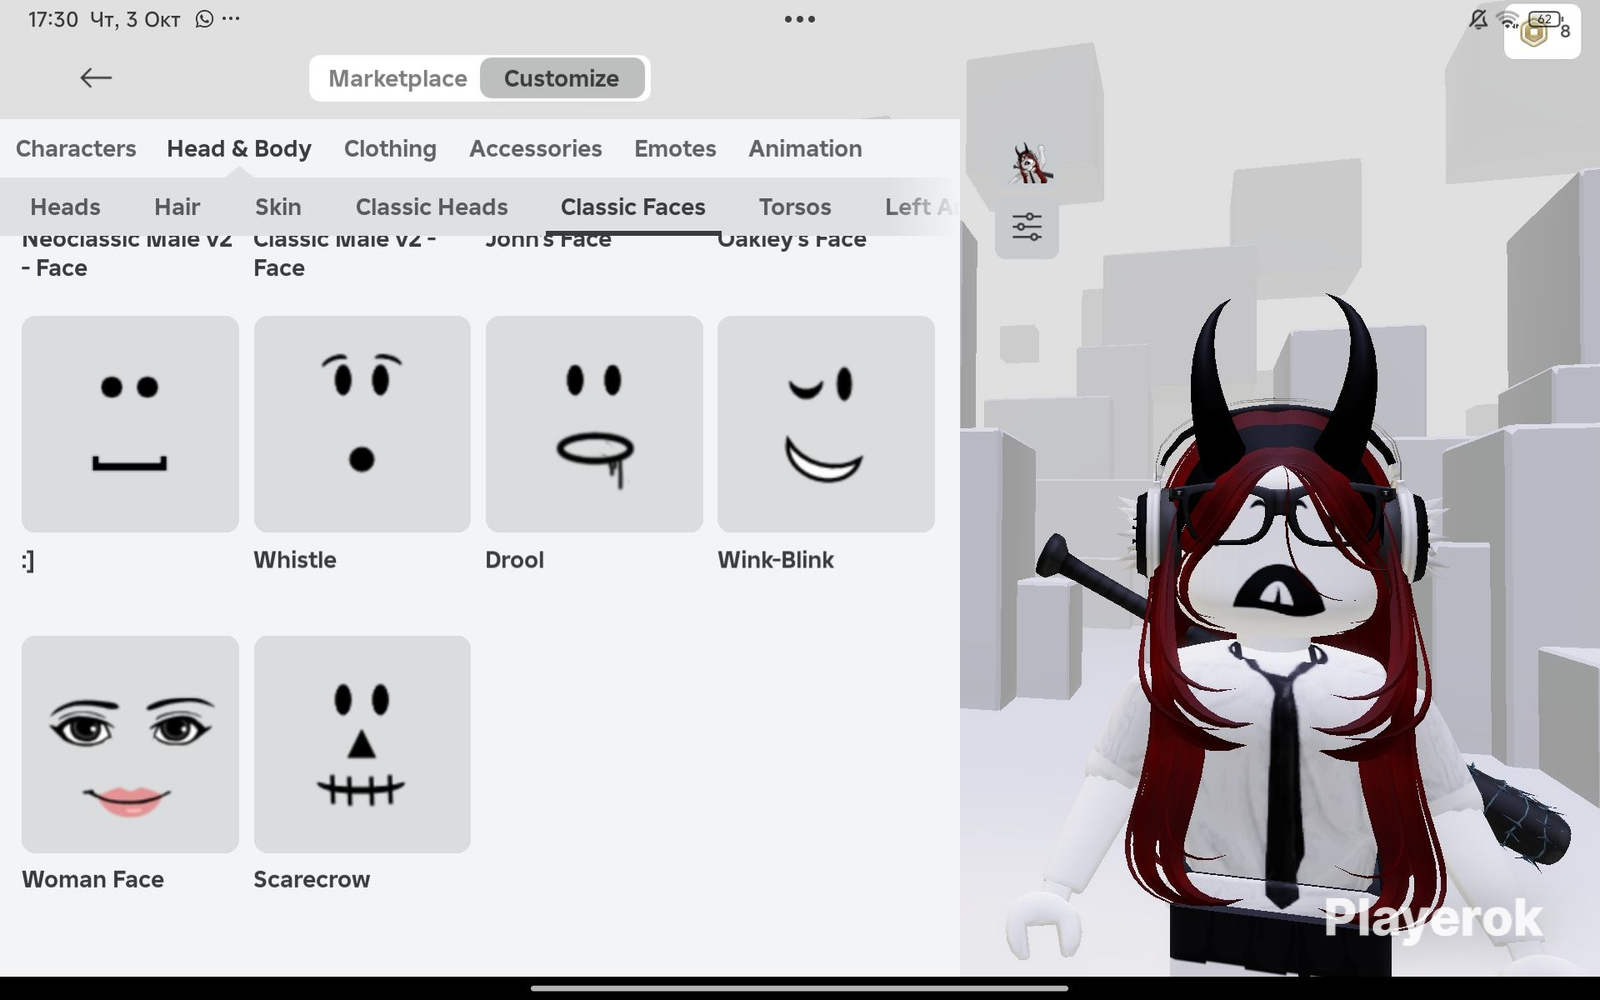Equip the Whistle face

point(362,424)
